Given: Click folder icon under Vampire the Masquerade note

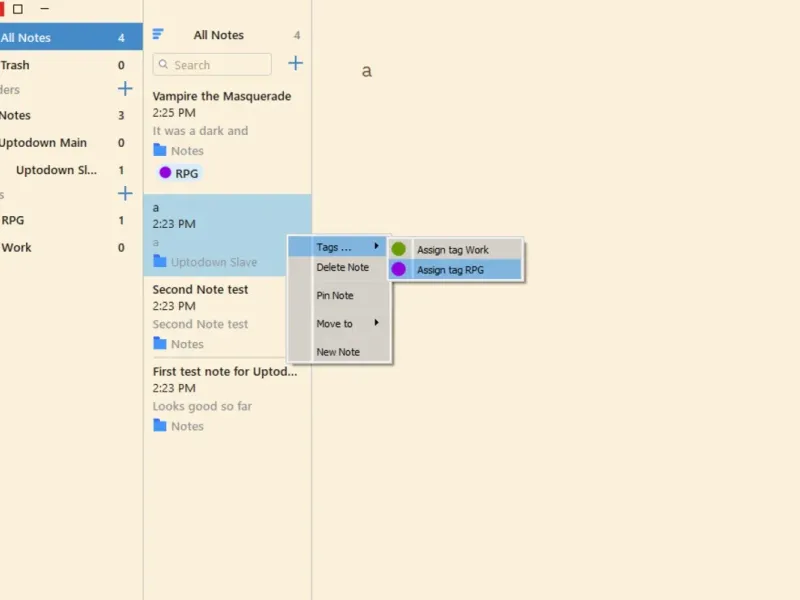Looking at the screenshot, I should [160, 150].
